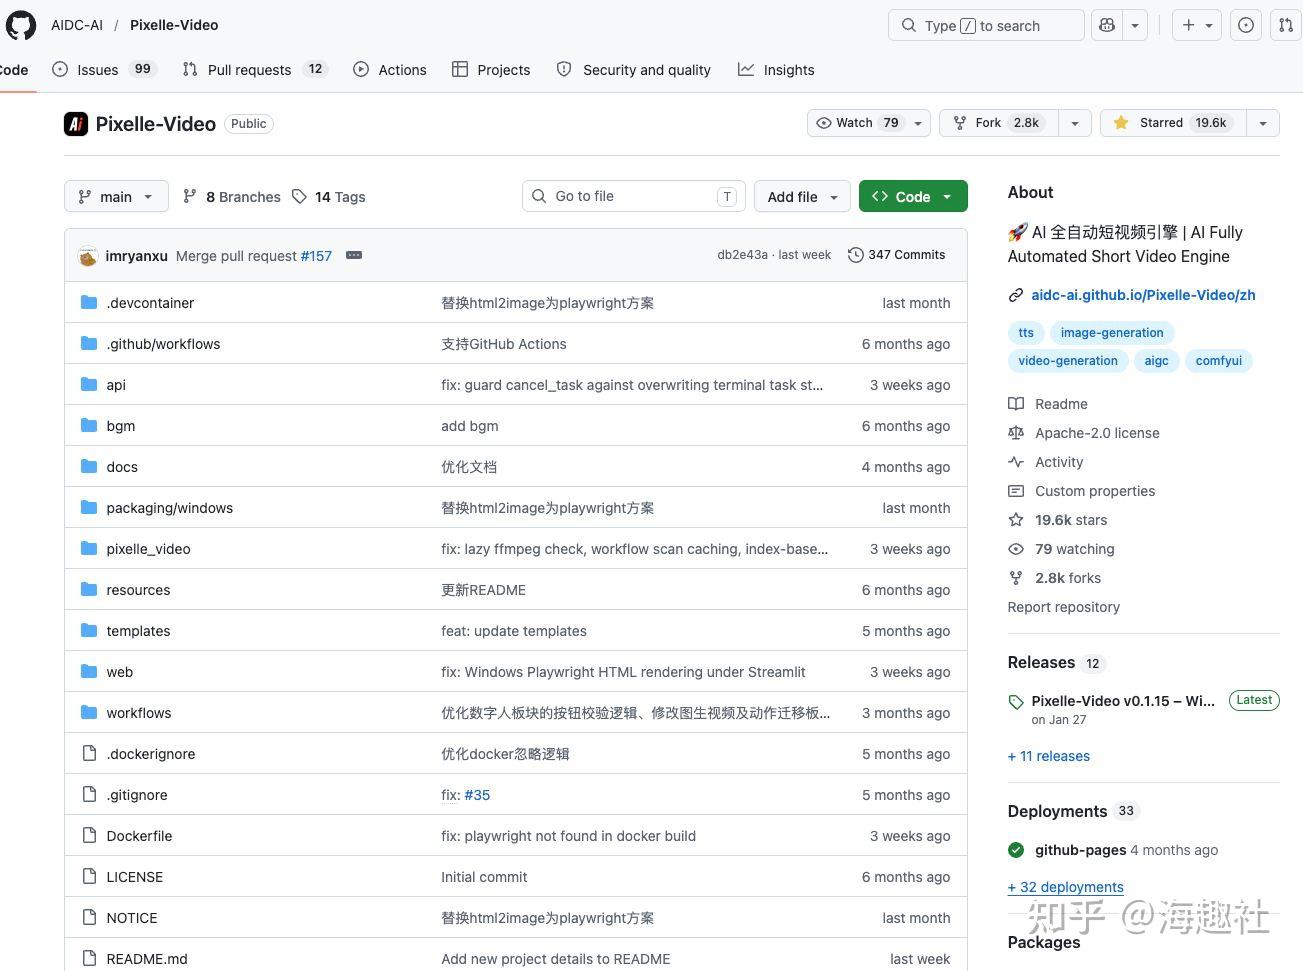
Task: Open imryanxu's avatar in the commit row
Action: [x=88, y=256]
